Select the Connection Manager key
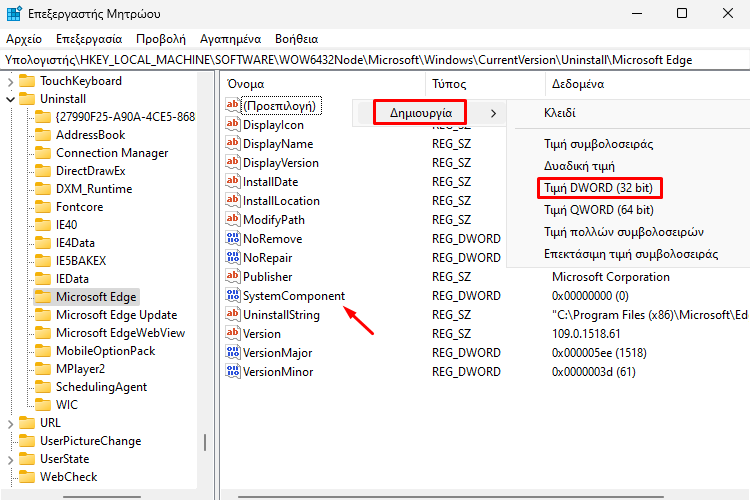 click(112, 153)
